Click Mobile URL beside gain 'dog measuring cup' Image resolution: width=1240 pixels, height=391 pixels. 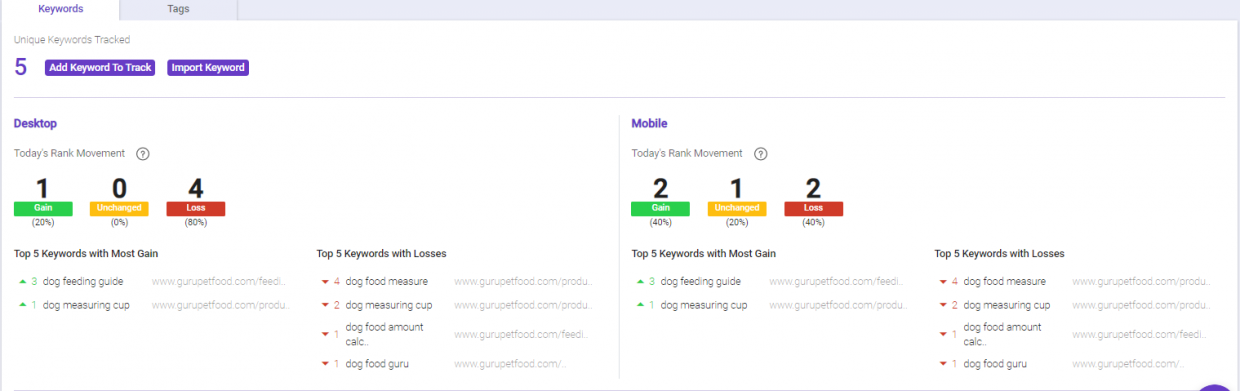point(838,305)
